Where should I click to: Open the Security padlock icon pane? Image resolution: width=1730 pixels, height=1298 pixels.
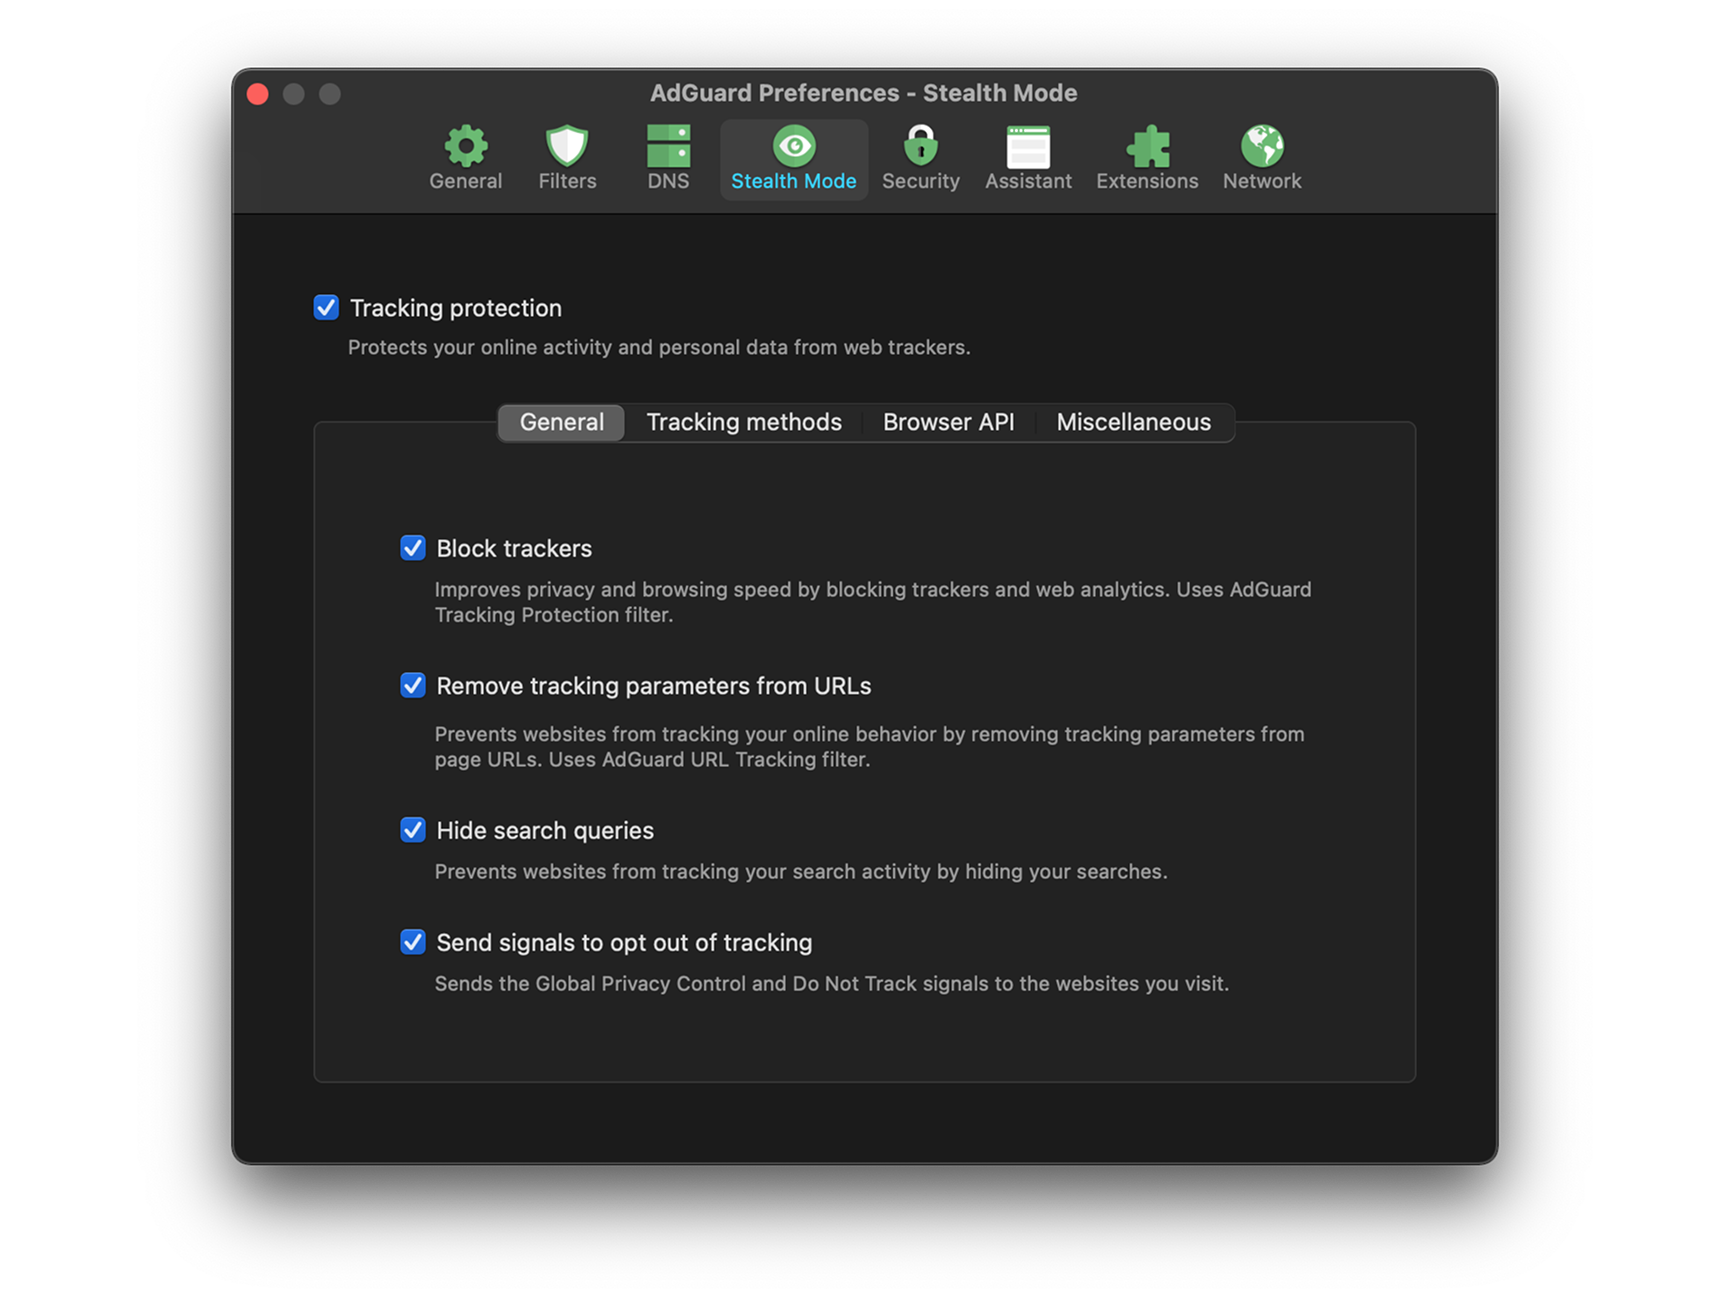[x=920, y=158]
